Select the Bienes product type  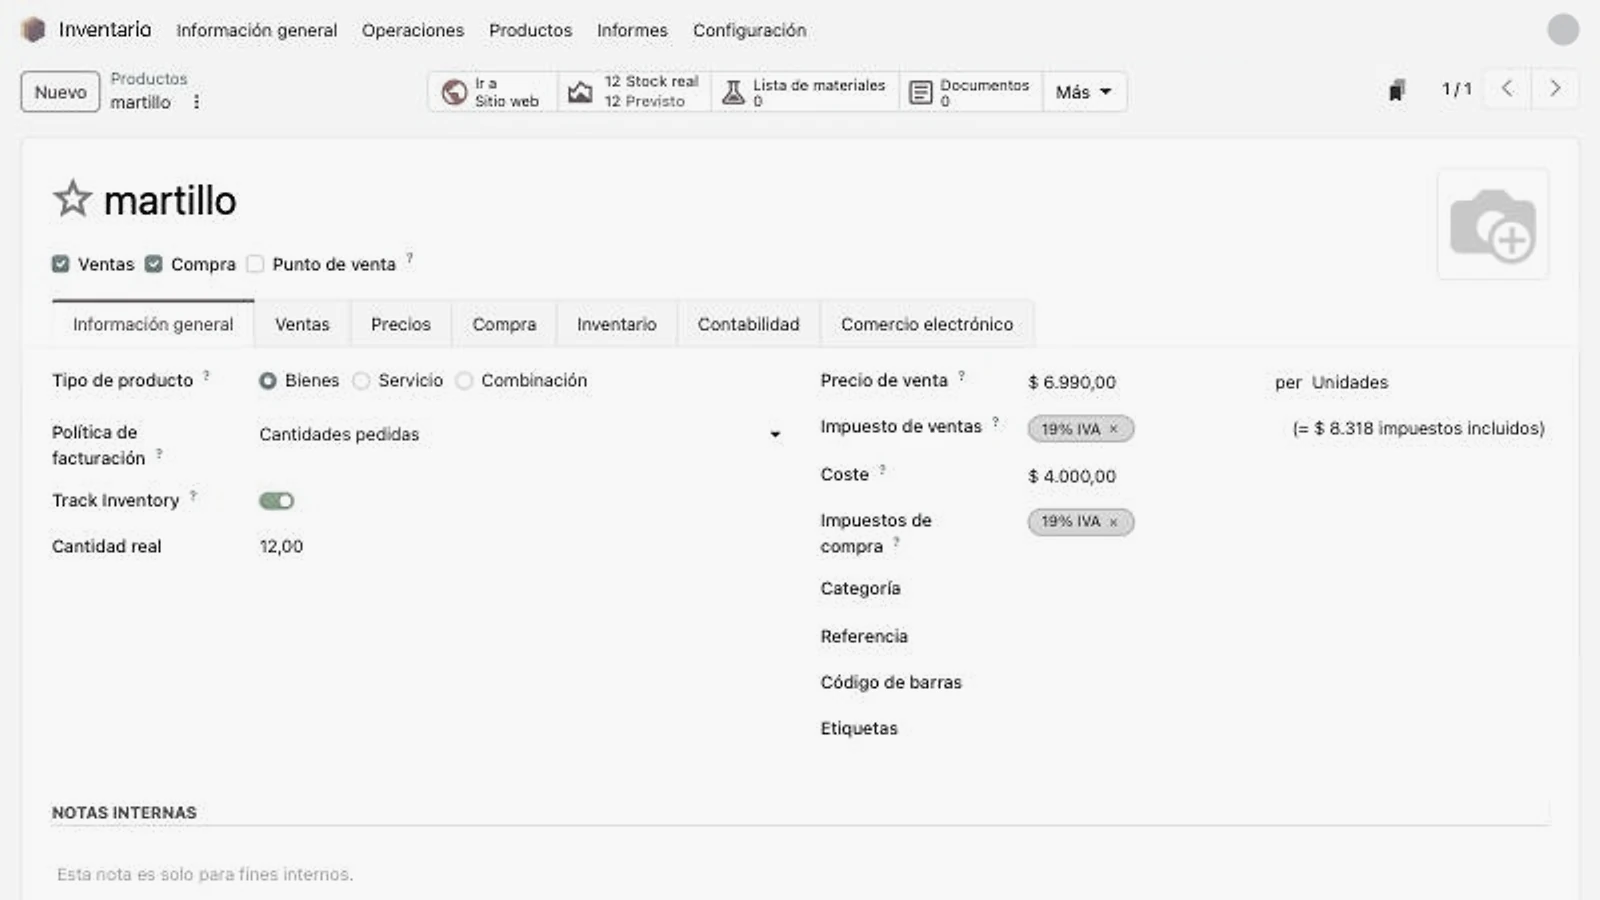pos(268,381)
